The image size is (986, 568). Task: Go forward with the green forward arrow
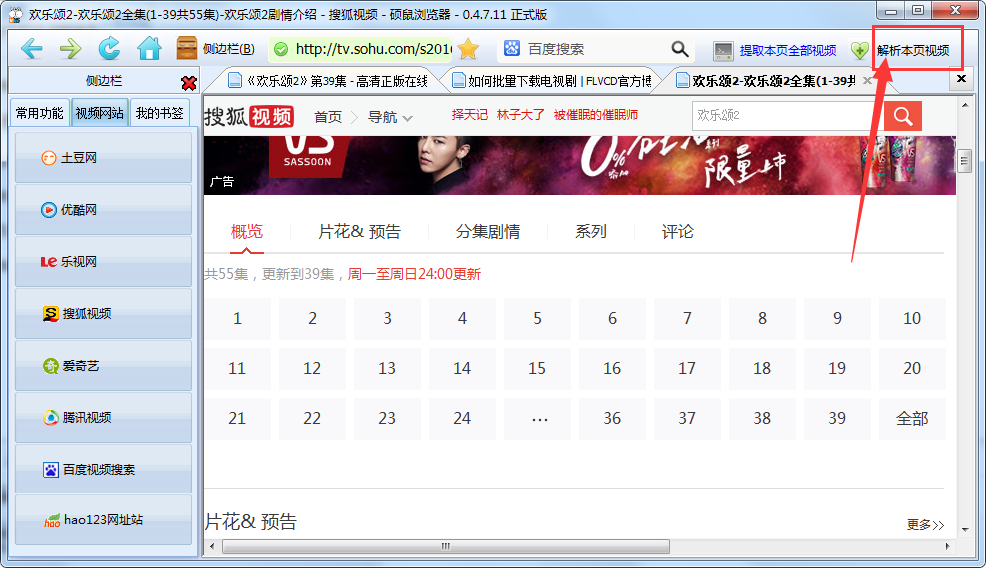pos(70,48)
